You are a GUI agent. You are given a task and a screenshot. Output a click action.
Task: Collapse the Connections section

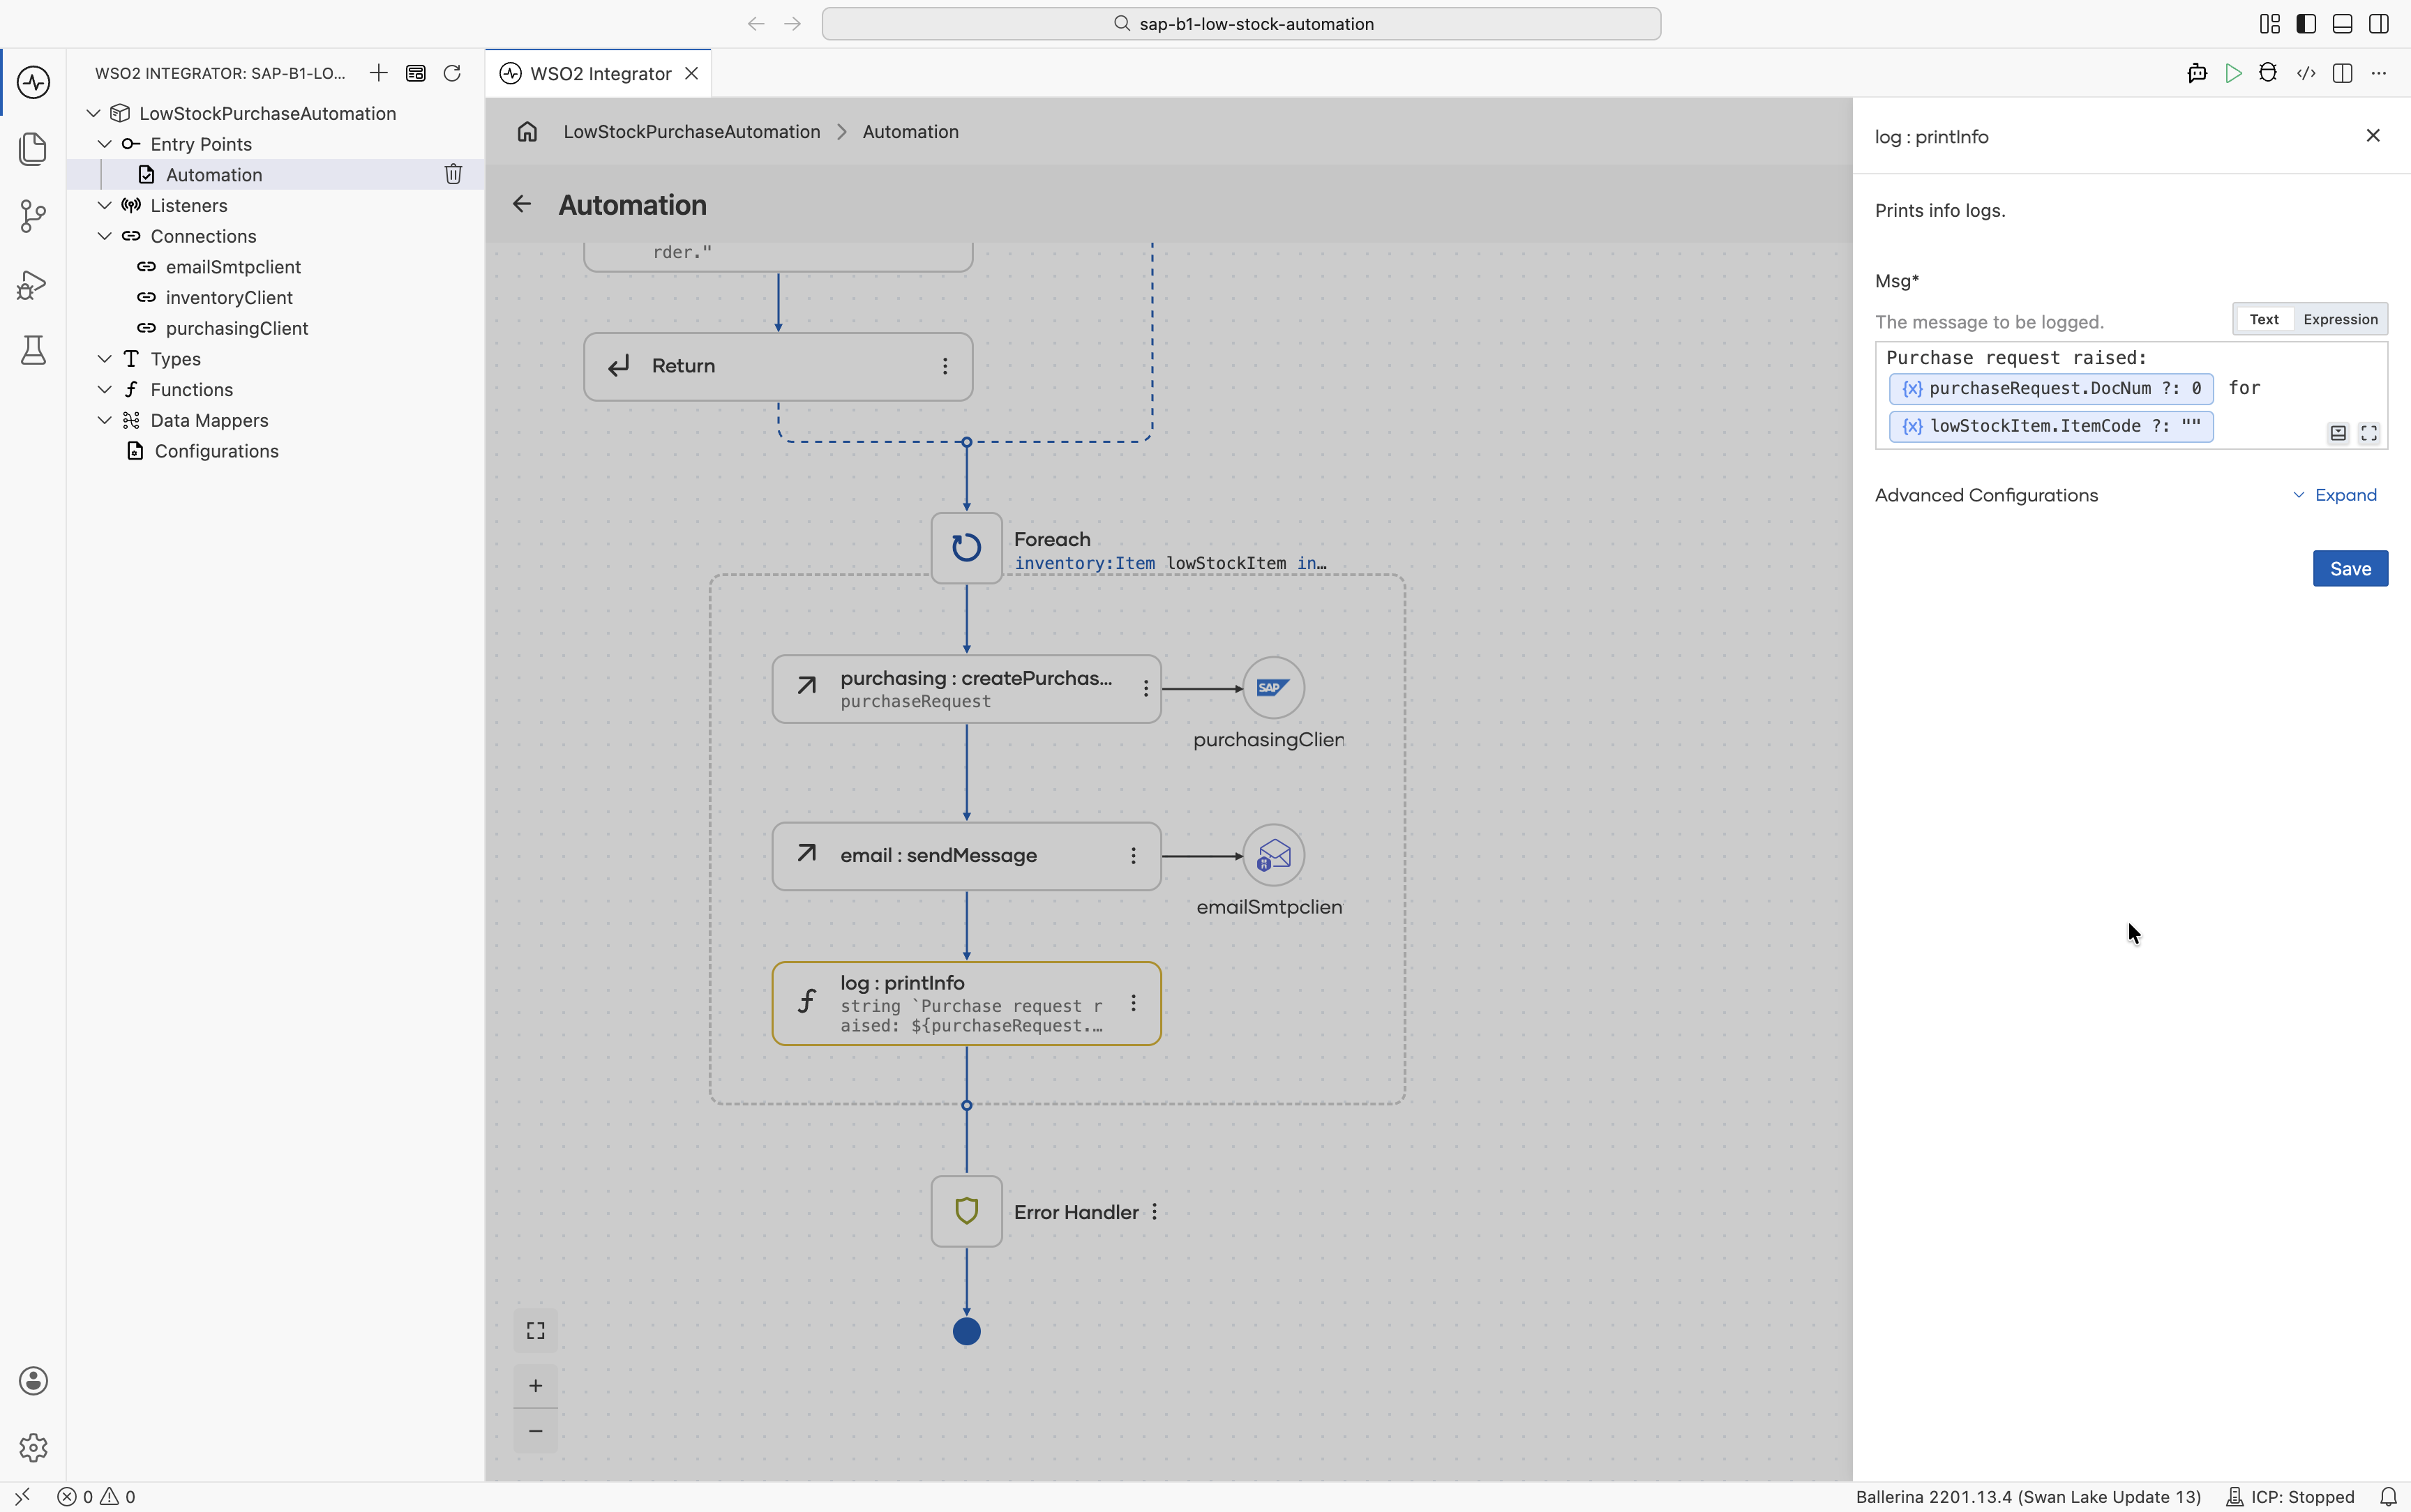click(x=104, y=236)
